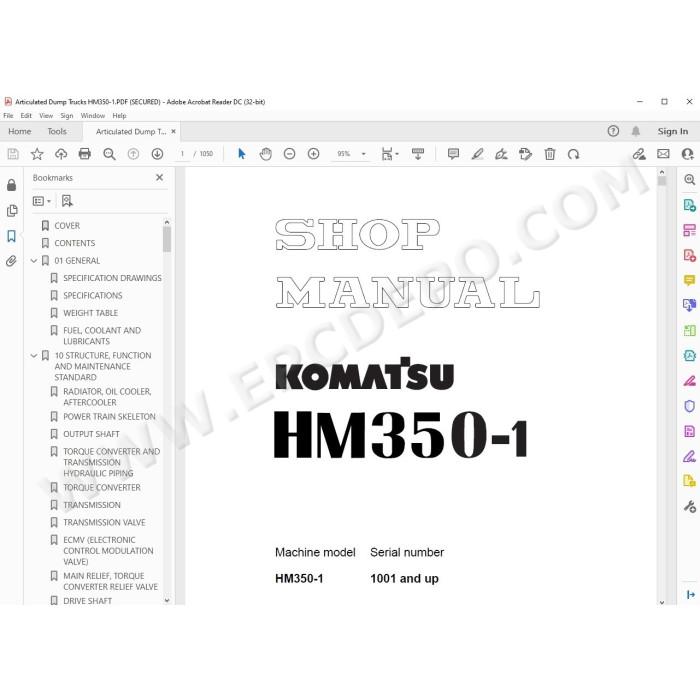
Task: Click bookmarks panel scrollbar thumb
Action: (x=167, y=239)
